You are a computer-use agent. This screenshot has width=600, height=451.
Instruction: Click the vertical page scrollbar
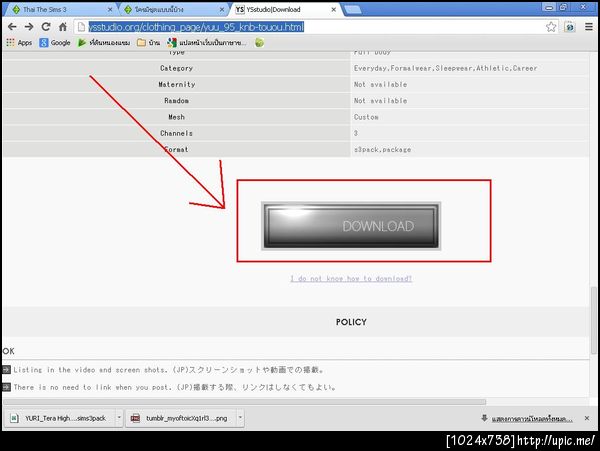tap(593, 321)
